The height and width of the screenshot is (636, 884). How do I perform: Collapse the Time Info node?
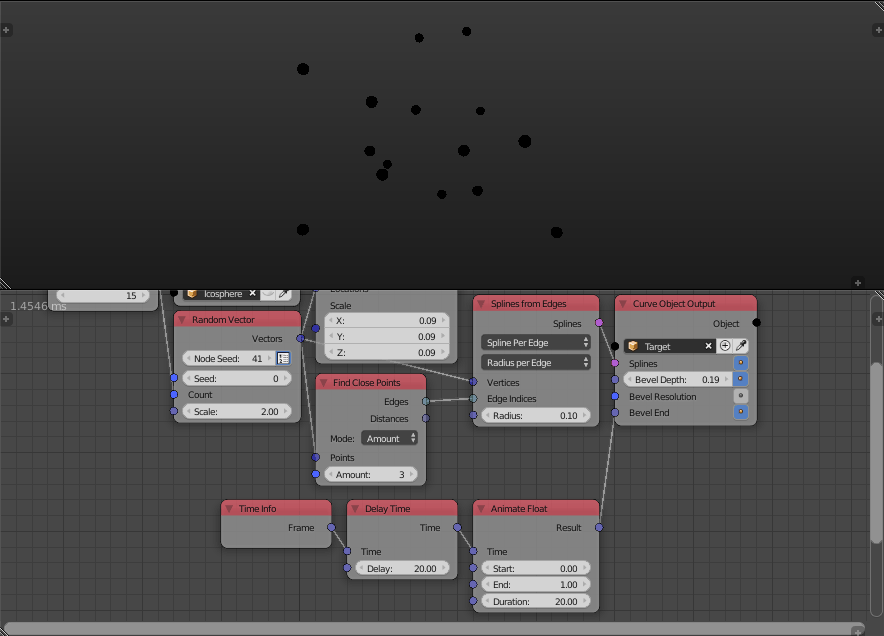229,509
